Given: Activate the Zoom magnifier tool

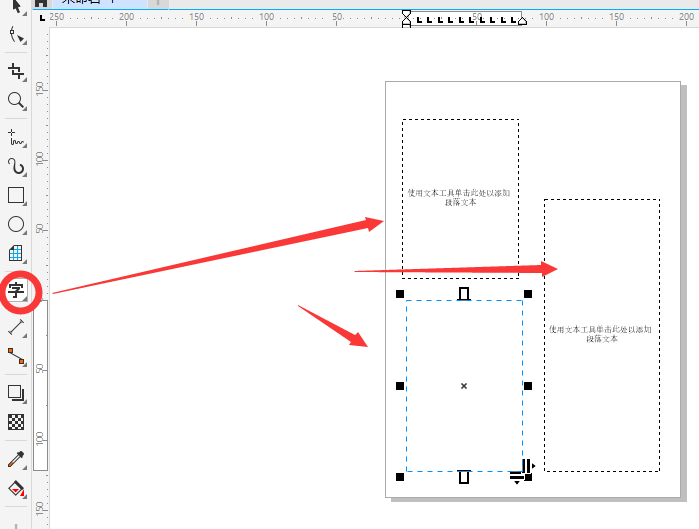Looking at the screenshot, I should pyautogui.click(x=16, y=101).
